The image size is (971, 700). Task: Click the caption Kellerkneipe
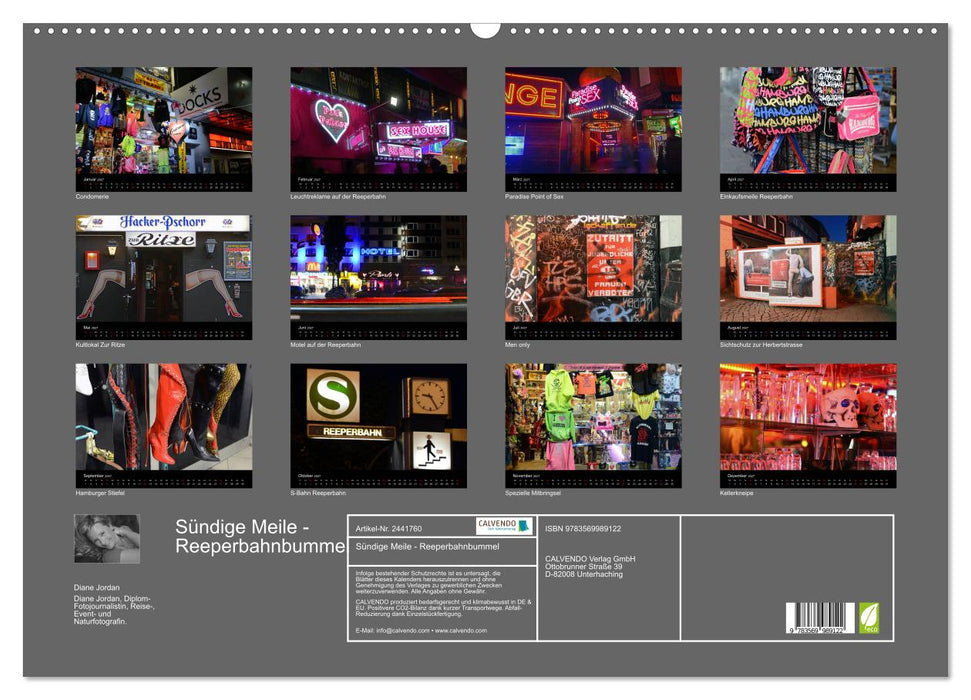(736, 493)
